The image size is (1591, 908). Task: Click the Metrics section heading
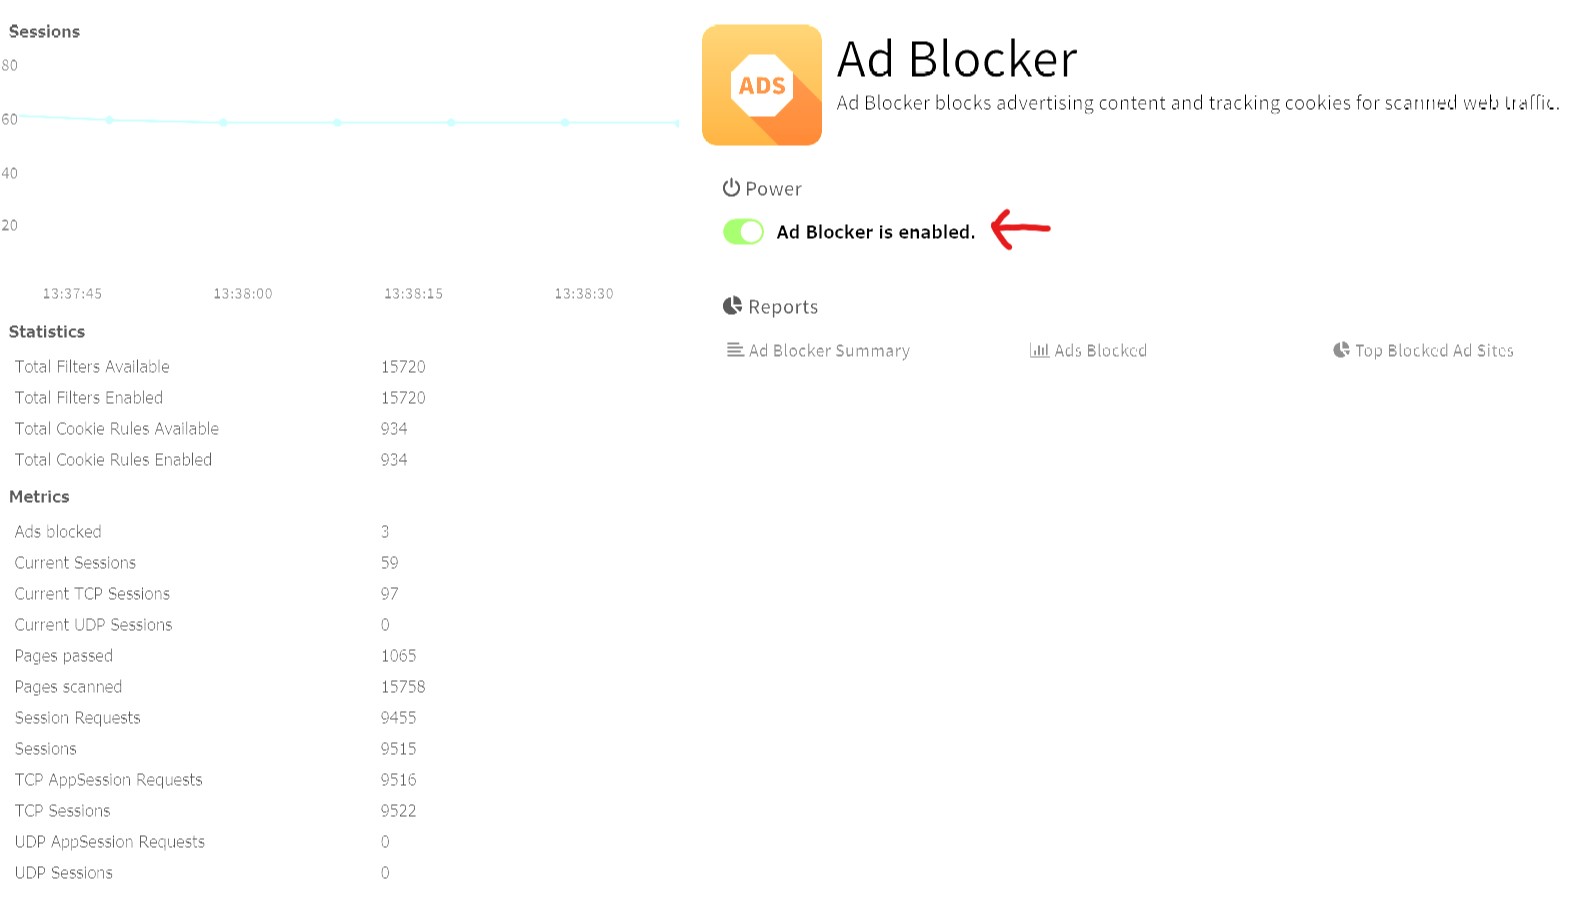pos(39,497)
